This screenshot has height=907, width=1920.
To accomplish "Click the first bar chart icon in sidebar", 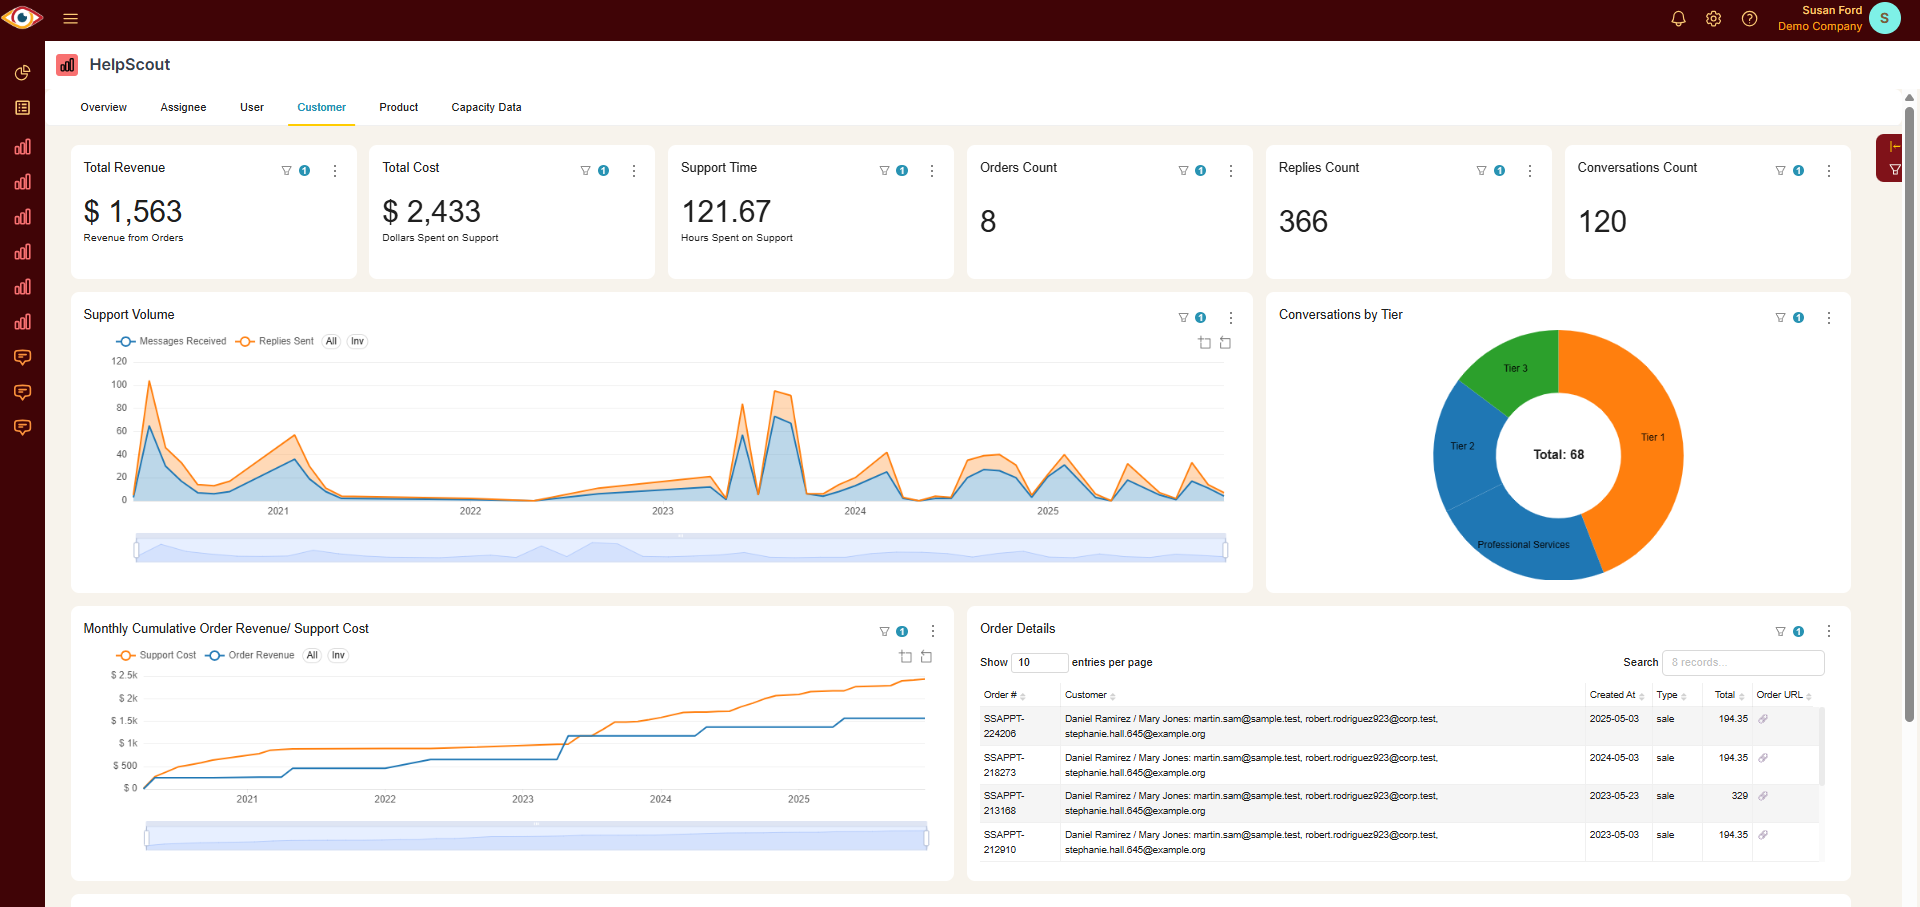I will pyautogui.click(x=22, y=147).
